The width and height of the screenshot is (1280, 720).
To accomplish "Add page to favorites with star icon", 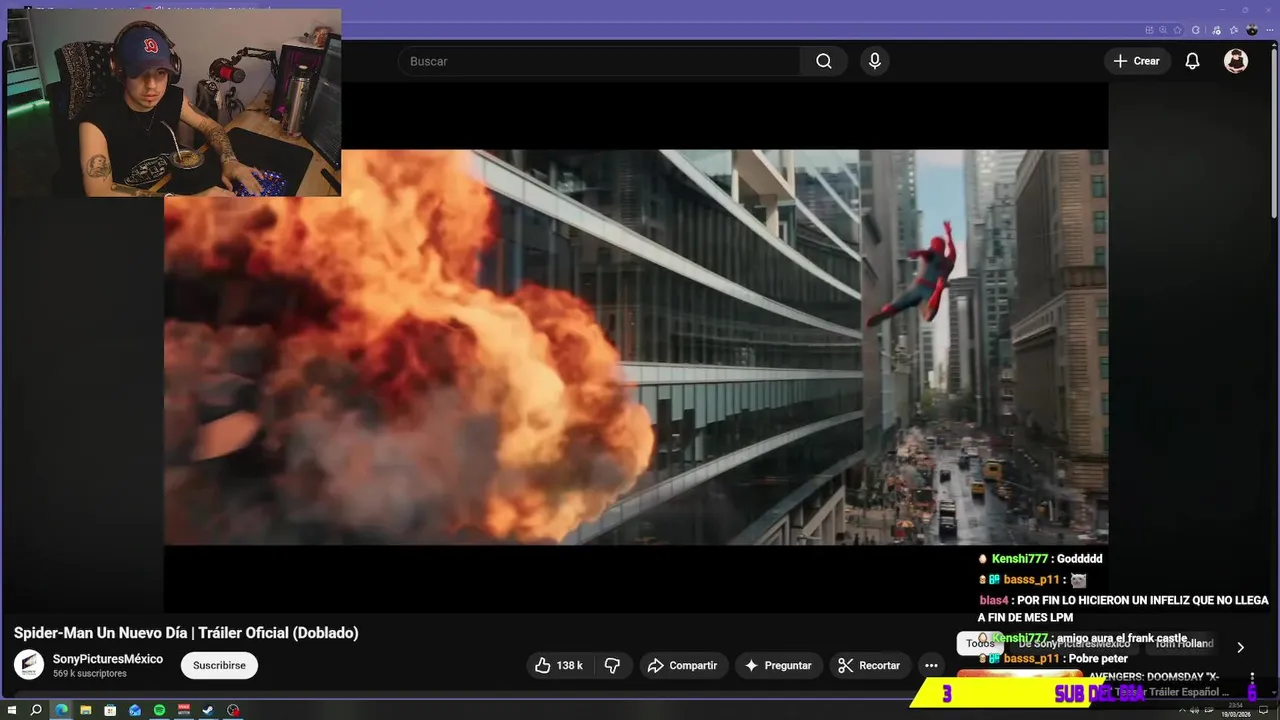I will [1177, 30].
